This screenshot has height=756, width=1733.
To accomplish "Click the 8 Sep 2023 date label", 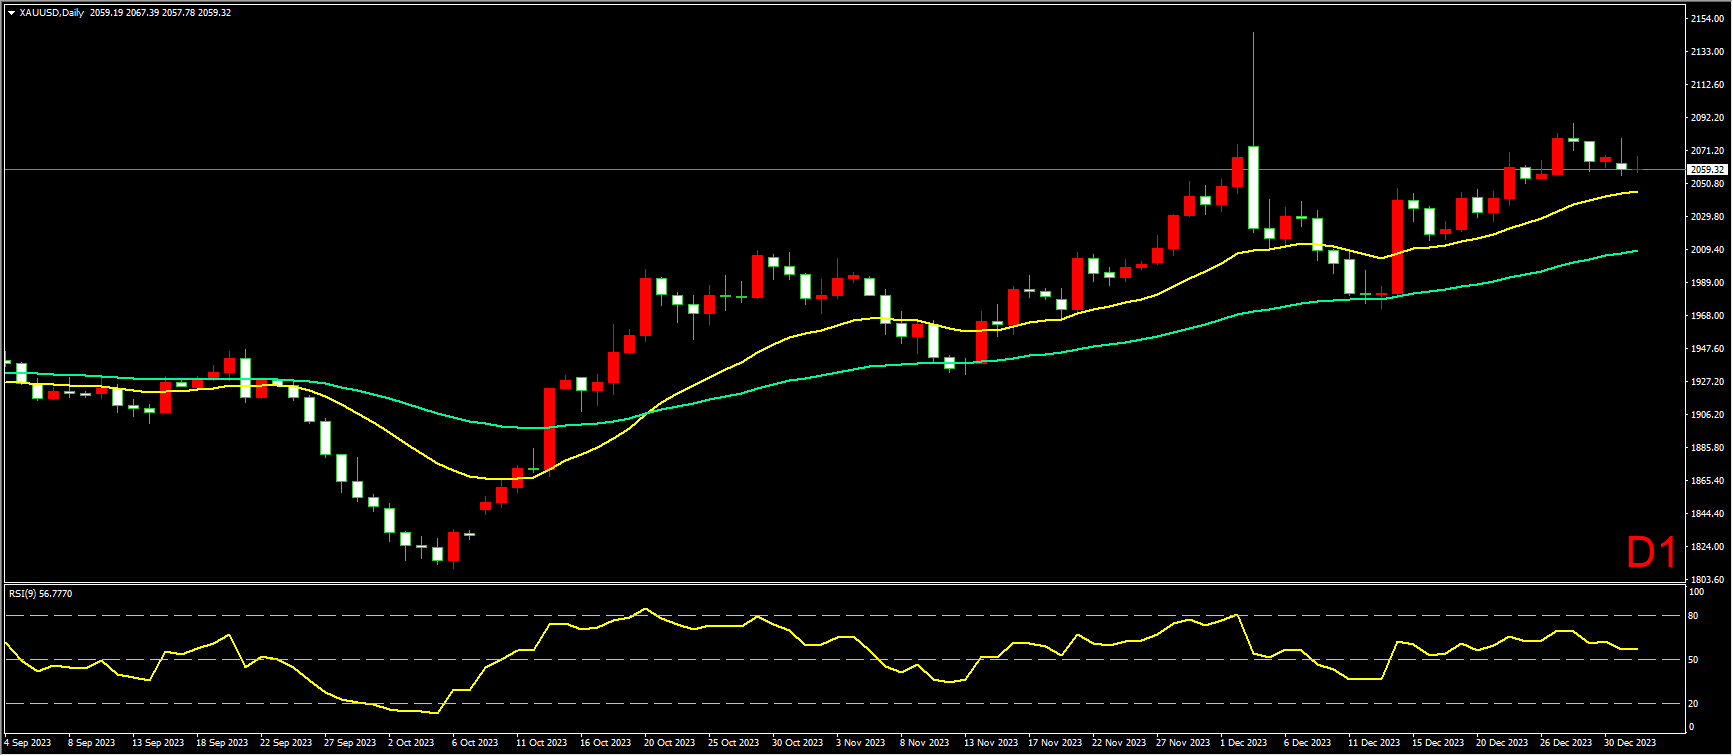I will click(91, 743).
